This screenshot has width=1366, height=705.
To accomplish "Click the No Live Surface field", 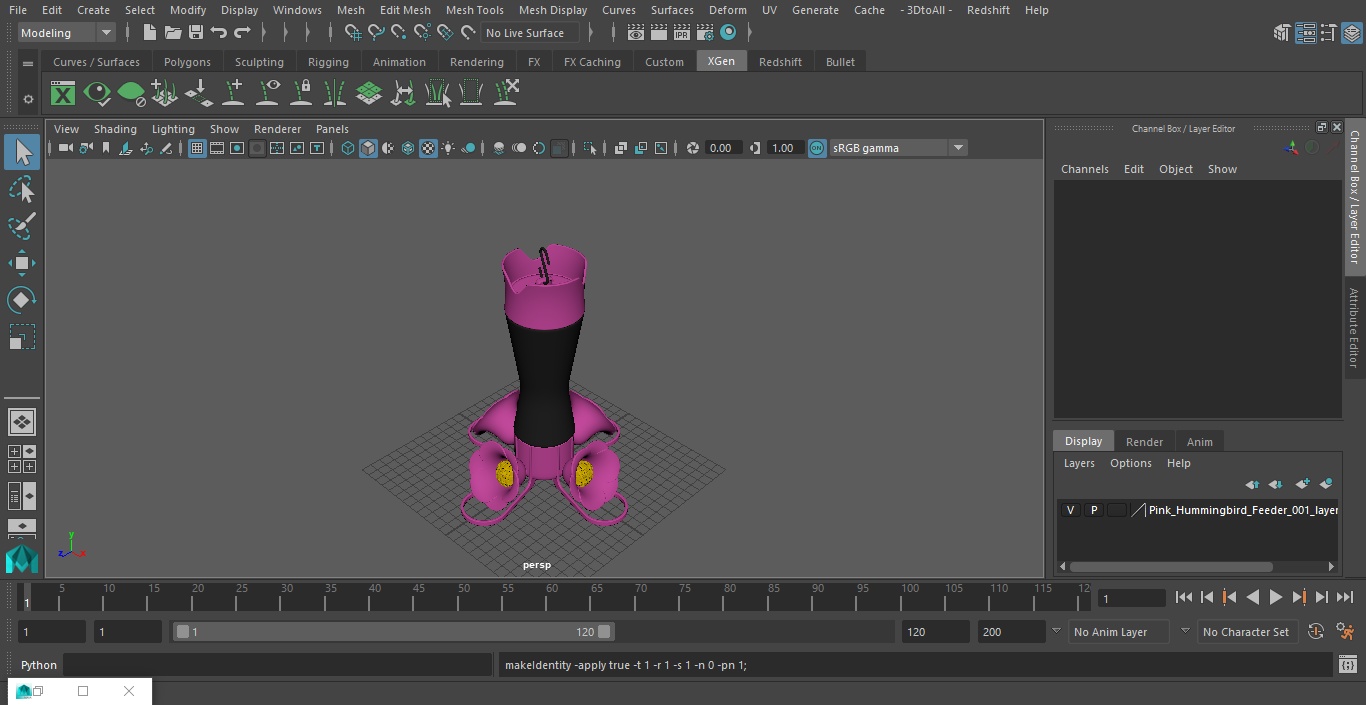I will 531,33.
